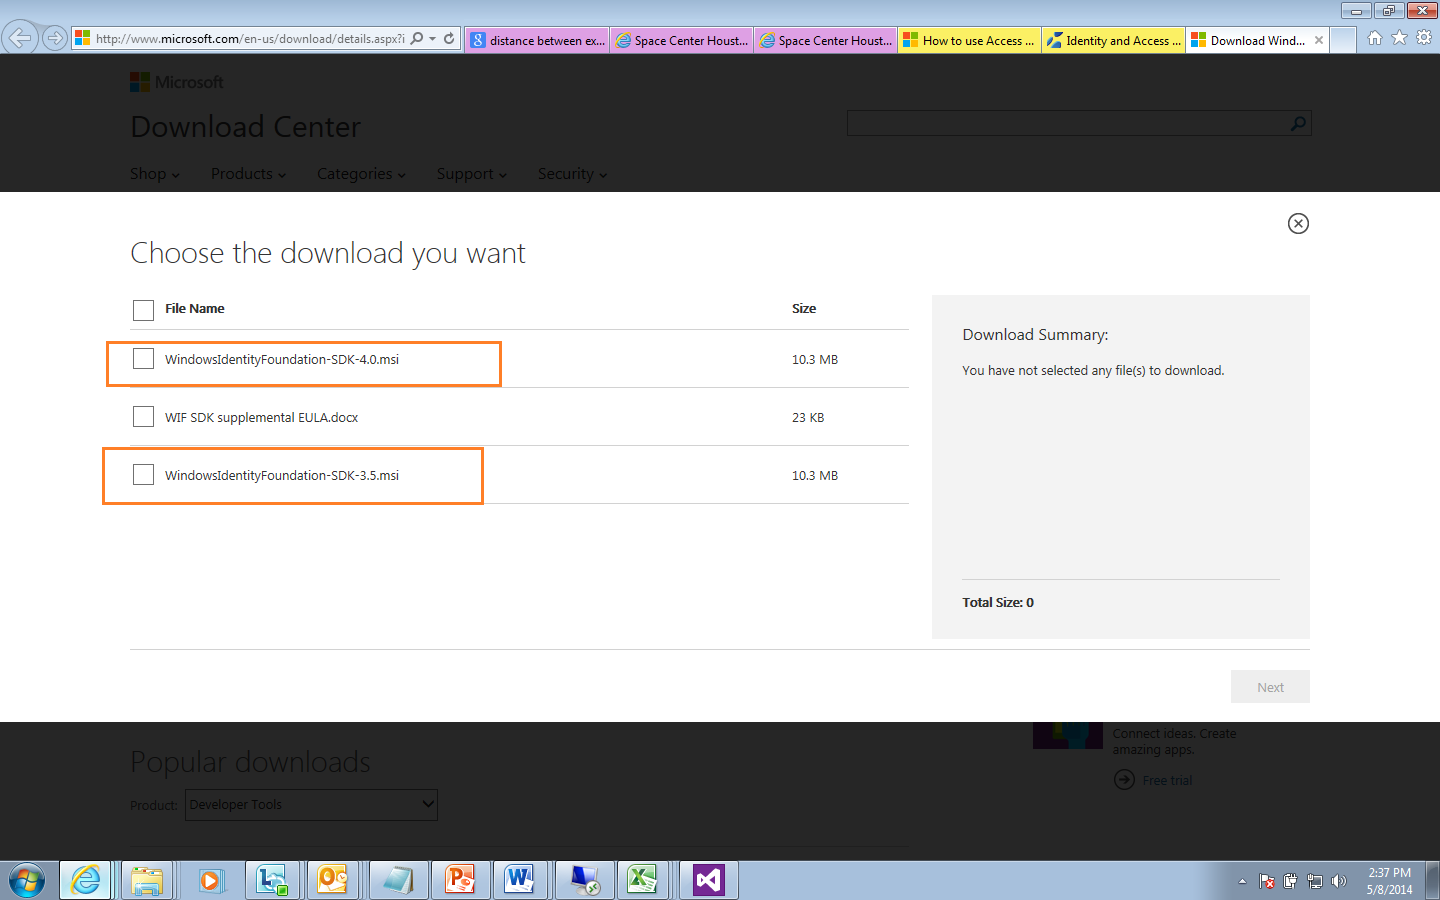Click the volume speaker tray icon
This screenshot has width=1440, height=900.
[1339, 881]
